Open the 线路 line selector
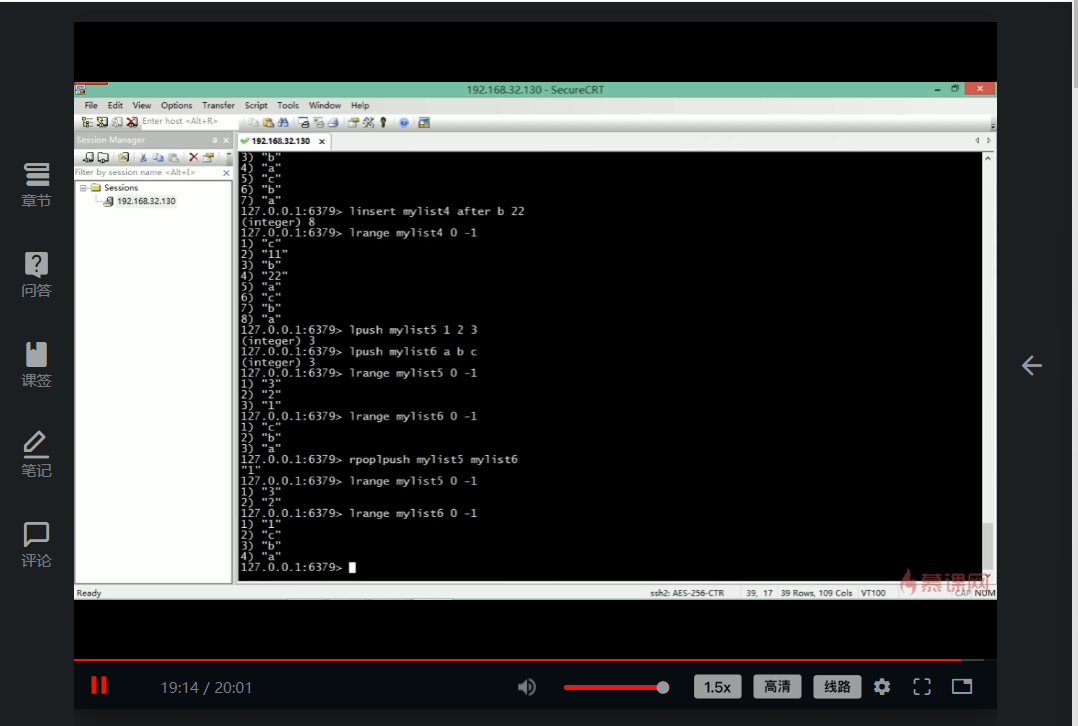 coord(837,687)
